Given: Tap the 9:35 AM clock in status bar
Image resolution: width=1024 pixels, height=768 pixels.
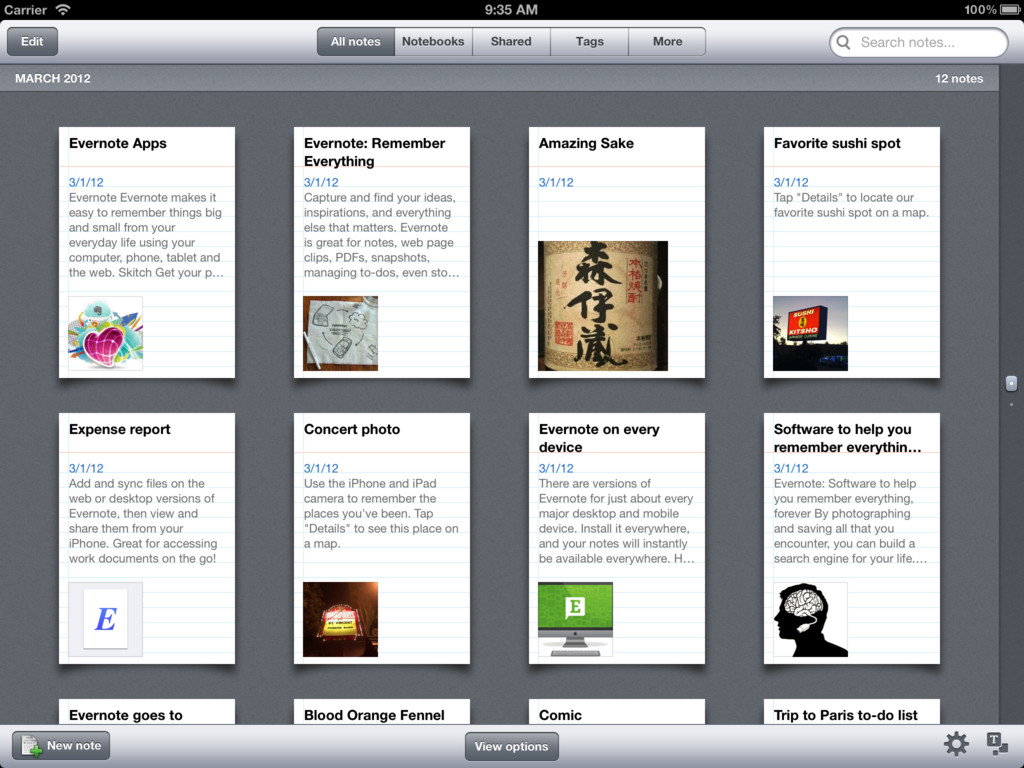Looking at the screenshot, I should [x=511, y=9].
